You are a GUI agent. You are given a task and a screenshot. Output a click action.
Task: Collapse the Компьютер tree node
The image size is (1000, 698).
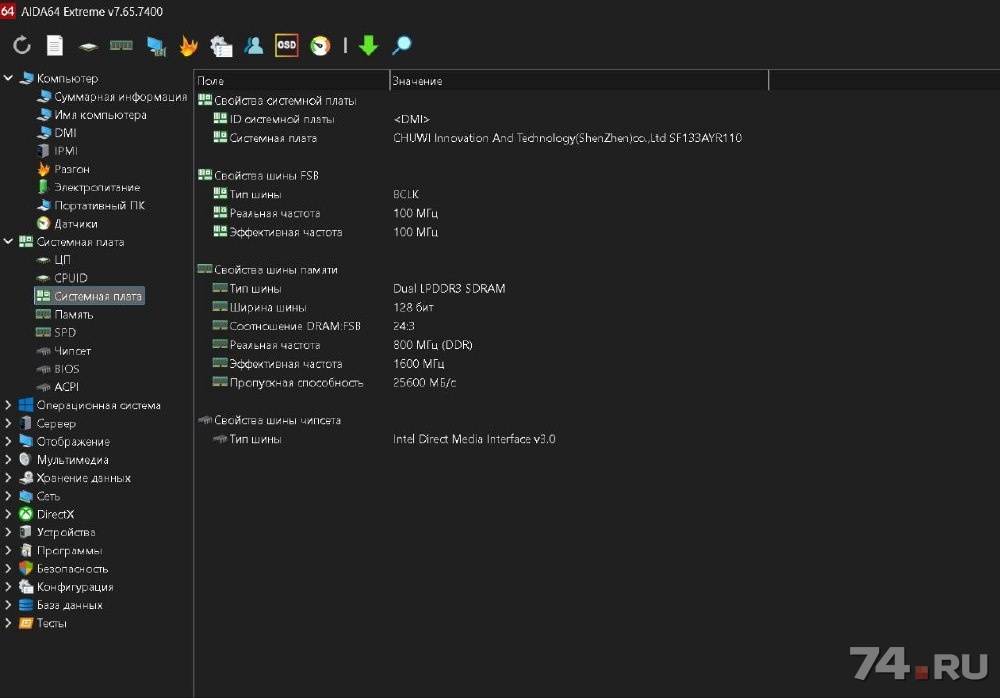(8, 78)
